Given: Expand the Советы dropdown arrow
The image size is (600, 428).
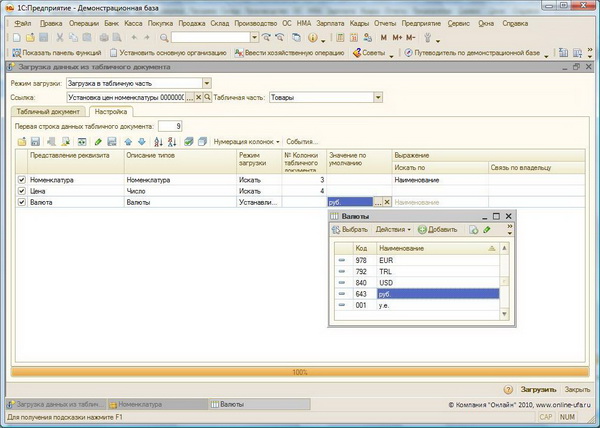Looking at the screenshot, I should 391,56.
